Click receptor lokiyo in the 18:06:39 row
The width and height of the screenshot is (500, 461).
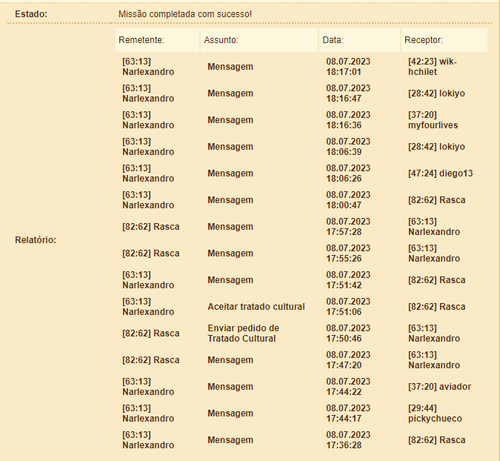[436, 147]
